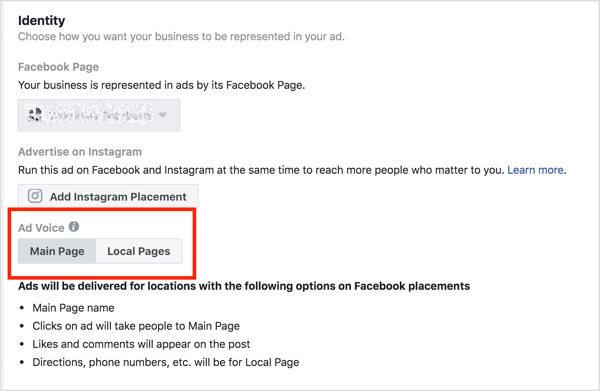Click the Add Instagram Placement button label
600x391 pixels.
pyautogui.click(x=118, y=197)
